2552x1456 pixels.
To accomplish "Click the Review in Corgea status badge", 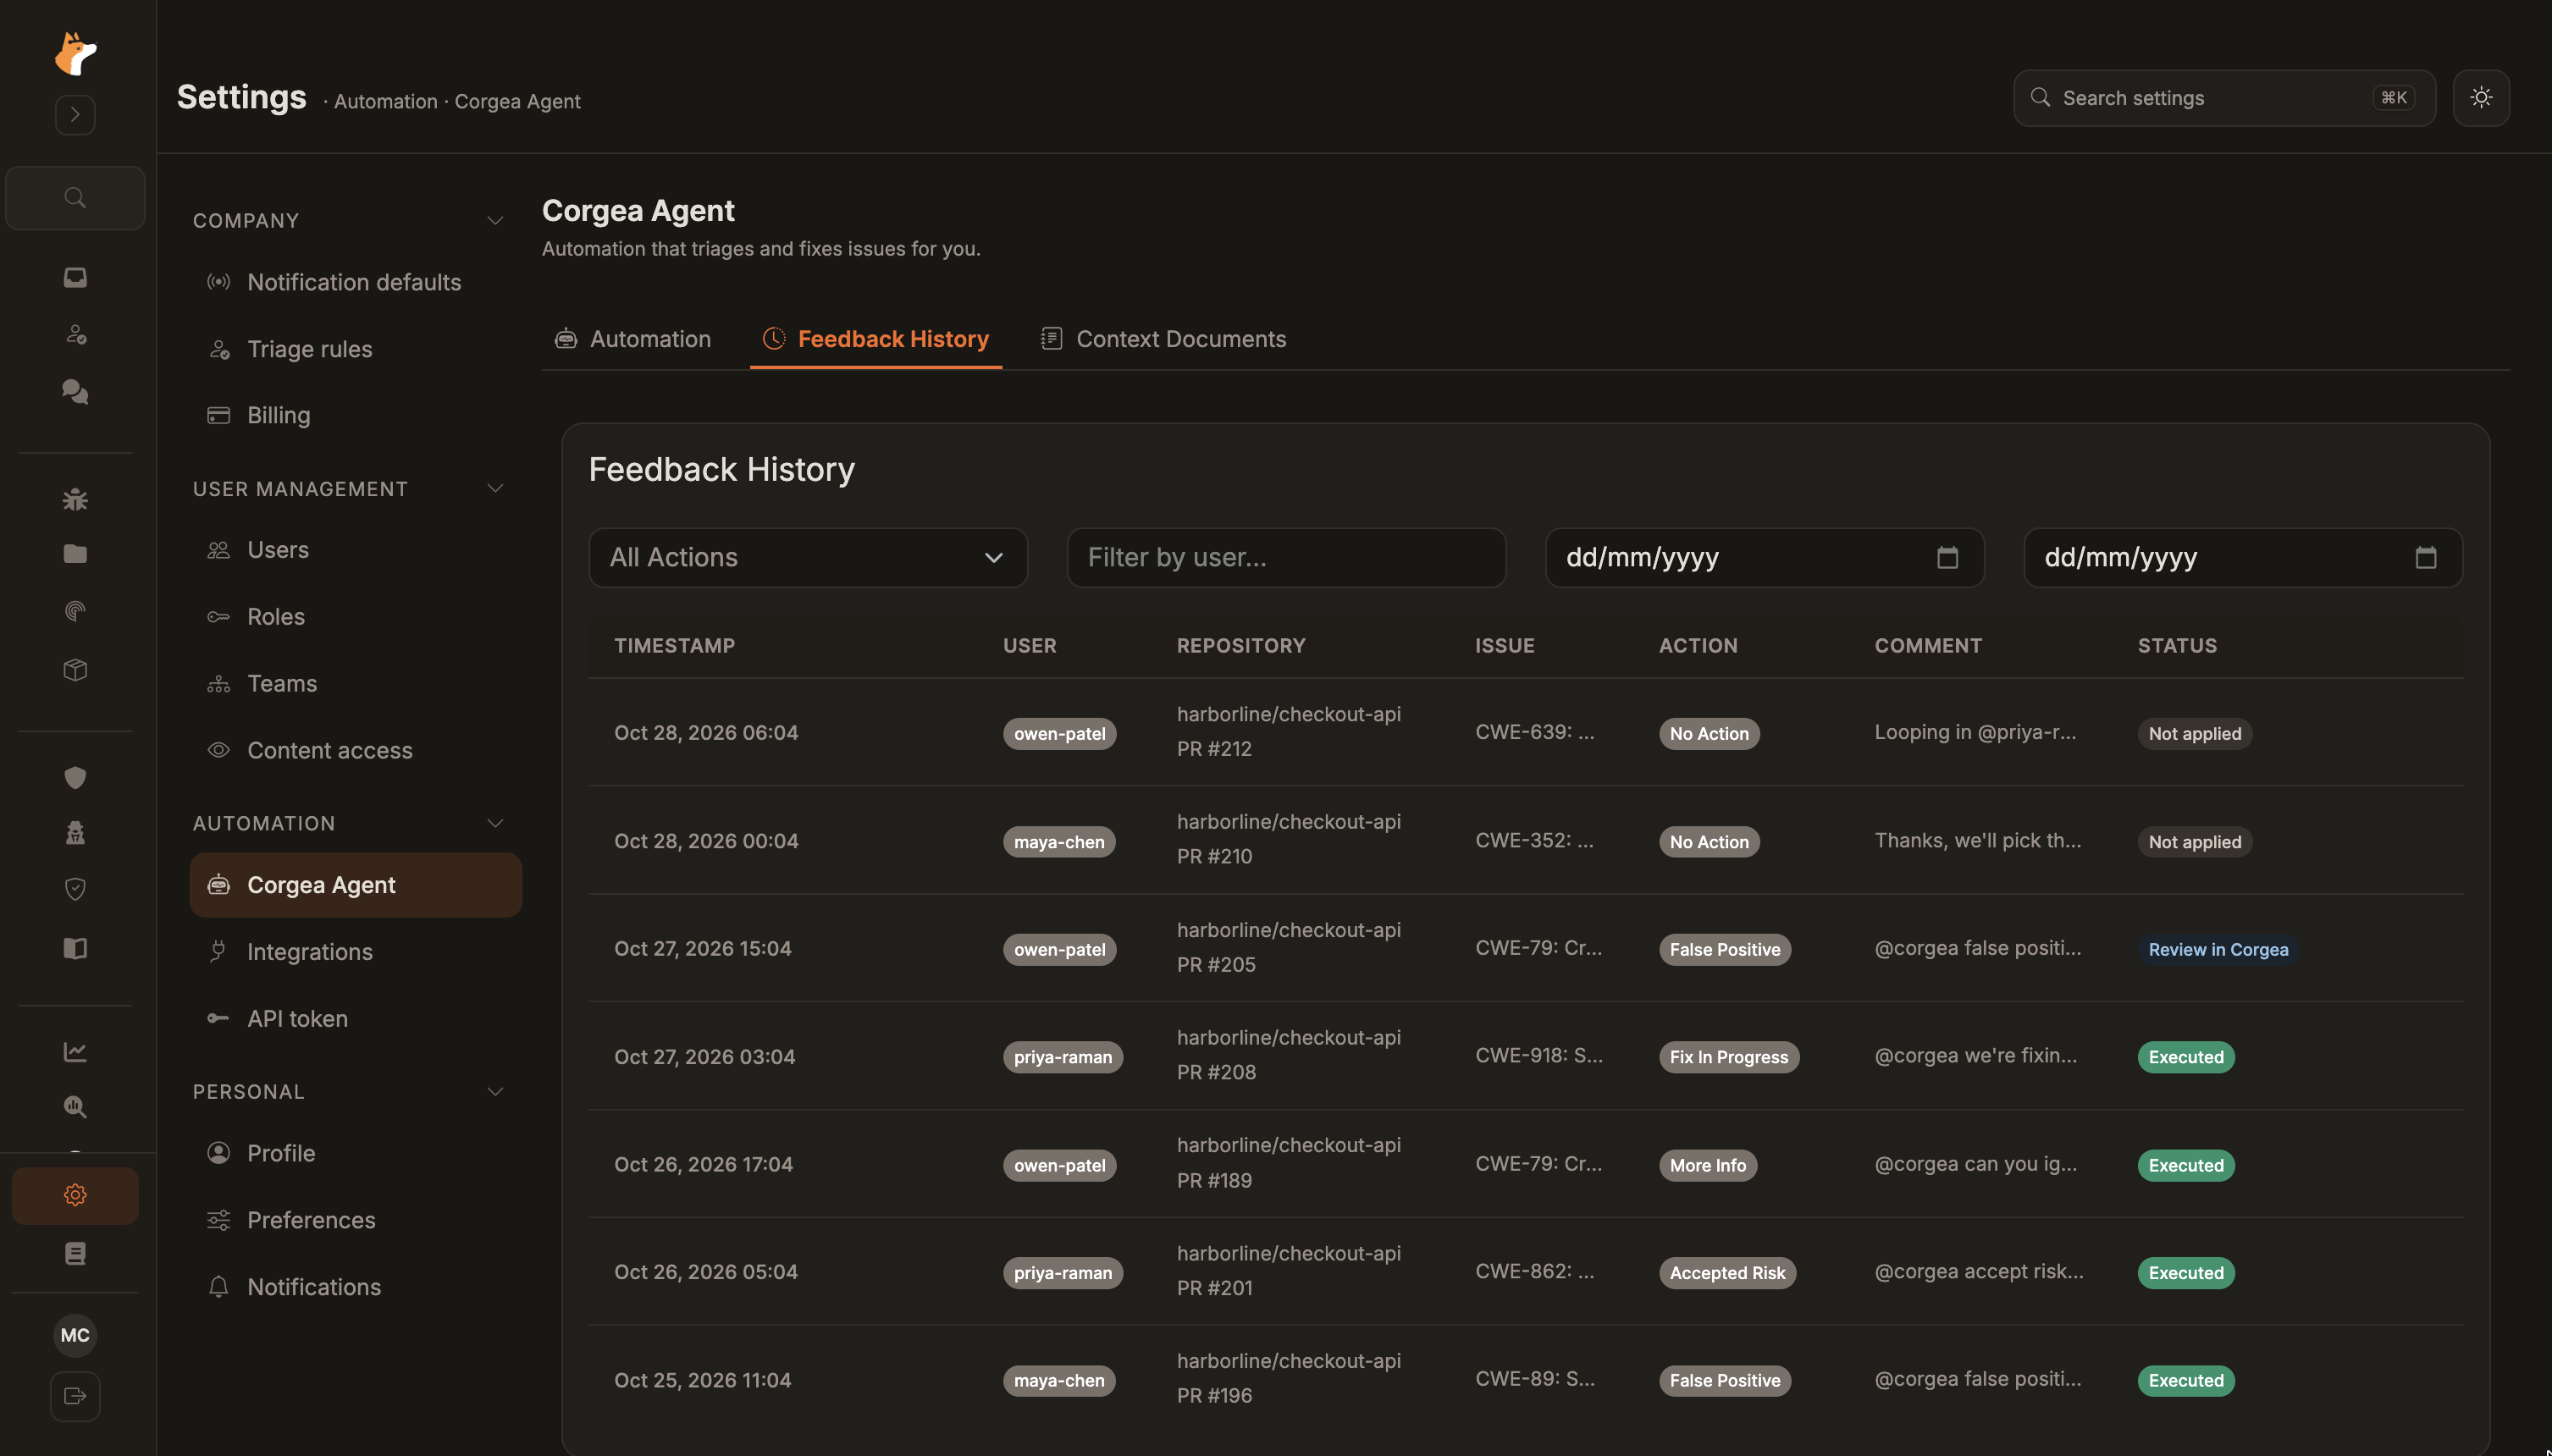I will pyautogui.click(x=2218, y=949).
